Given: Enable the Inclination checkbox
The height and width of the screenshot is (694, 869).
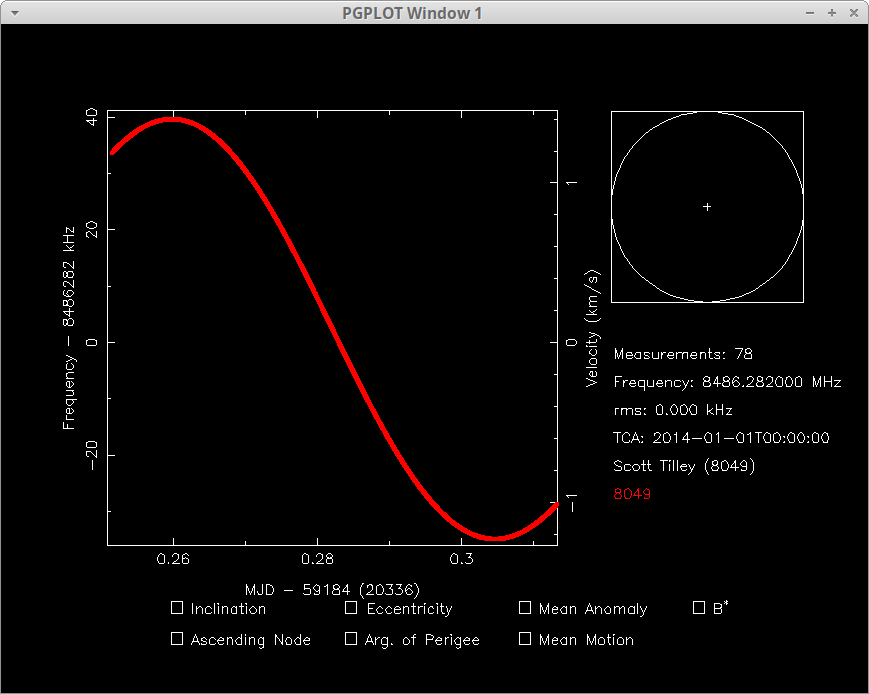Looking at the screenshot, I should [x=177, y=607].
